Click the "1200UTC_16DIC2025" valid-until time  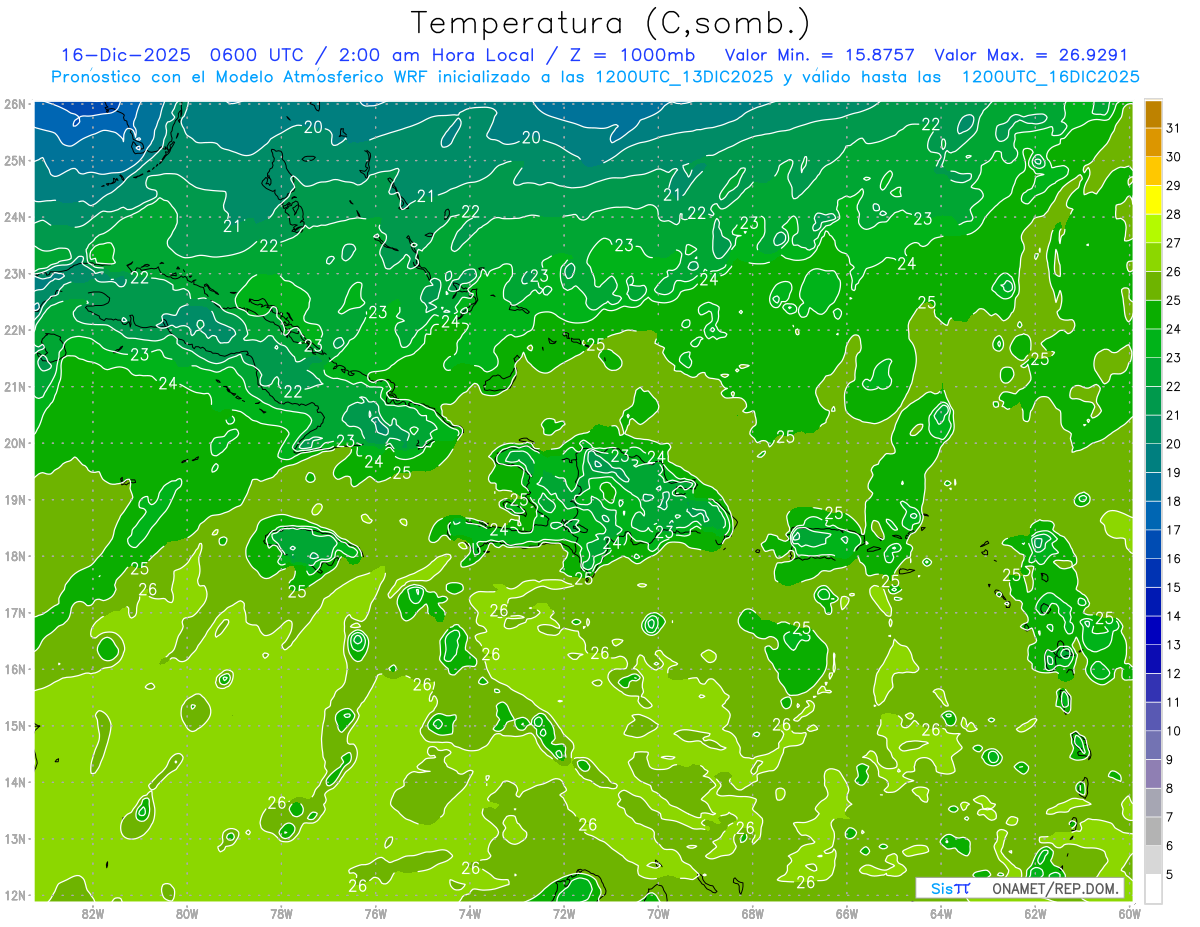(1051, 77)
